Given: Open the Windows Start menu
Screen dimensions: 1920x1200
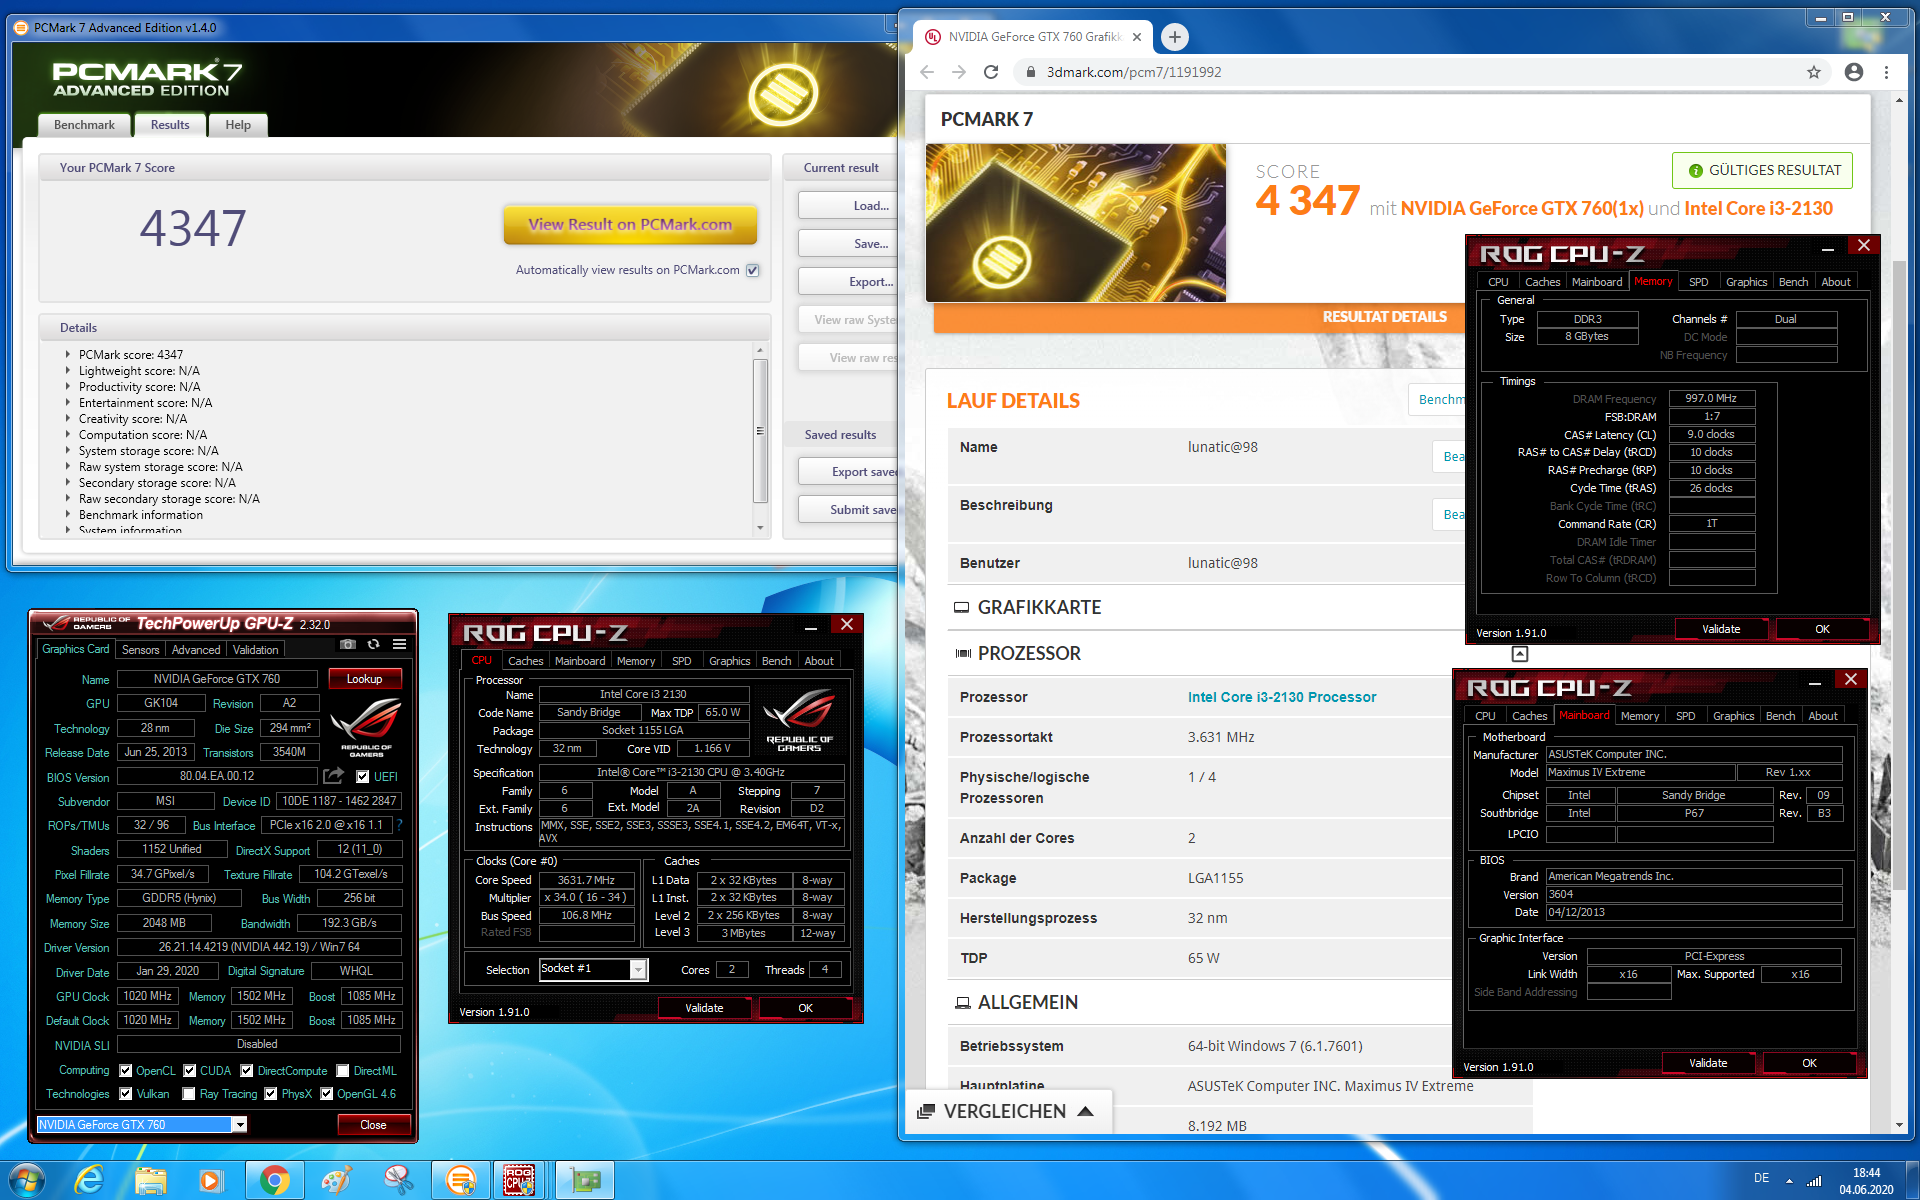Looking at the screenshot, I should click(27, 1180).
